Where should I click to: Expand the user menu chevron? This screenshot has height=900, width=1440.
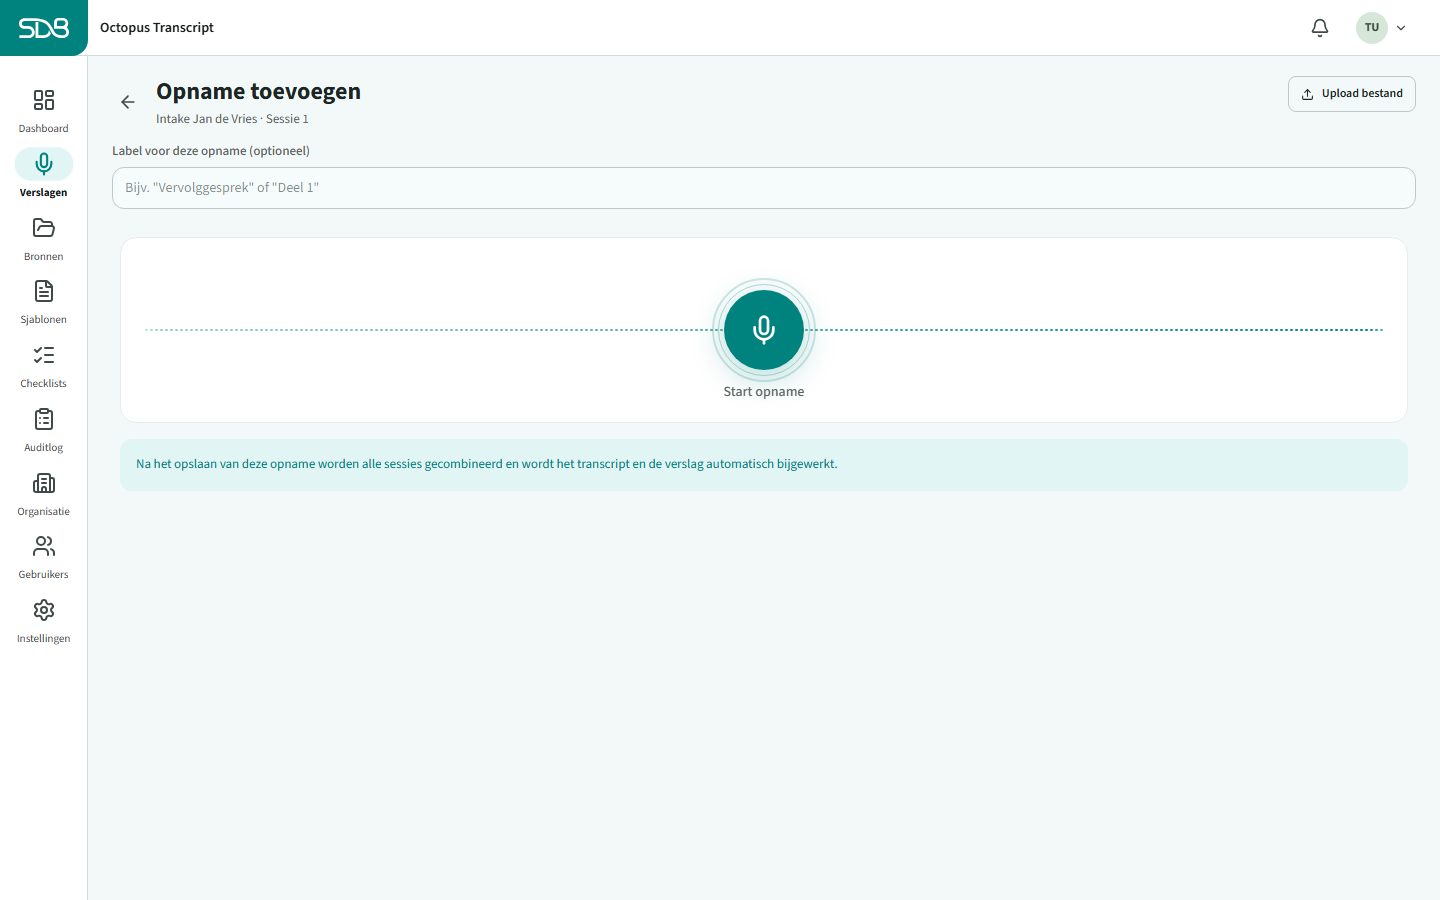point(1401,28)
